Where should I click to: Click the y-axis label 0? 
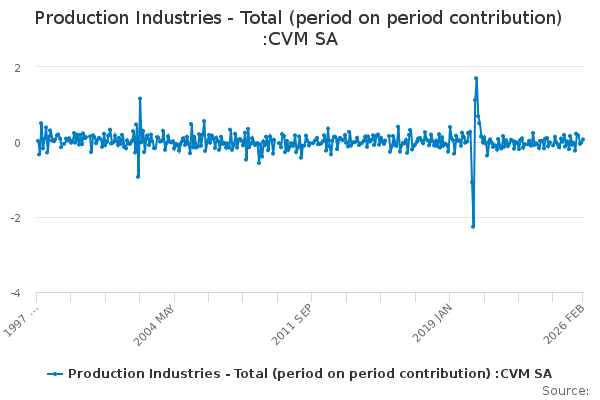pos(18,143)
